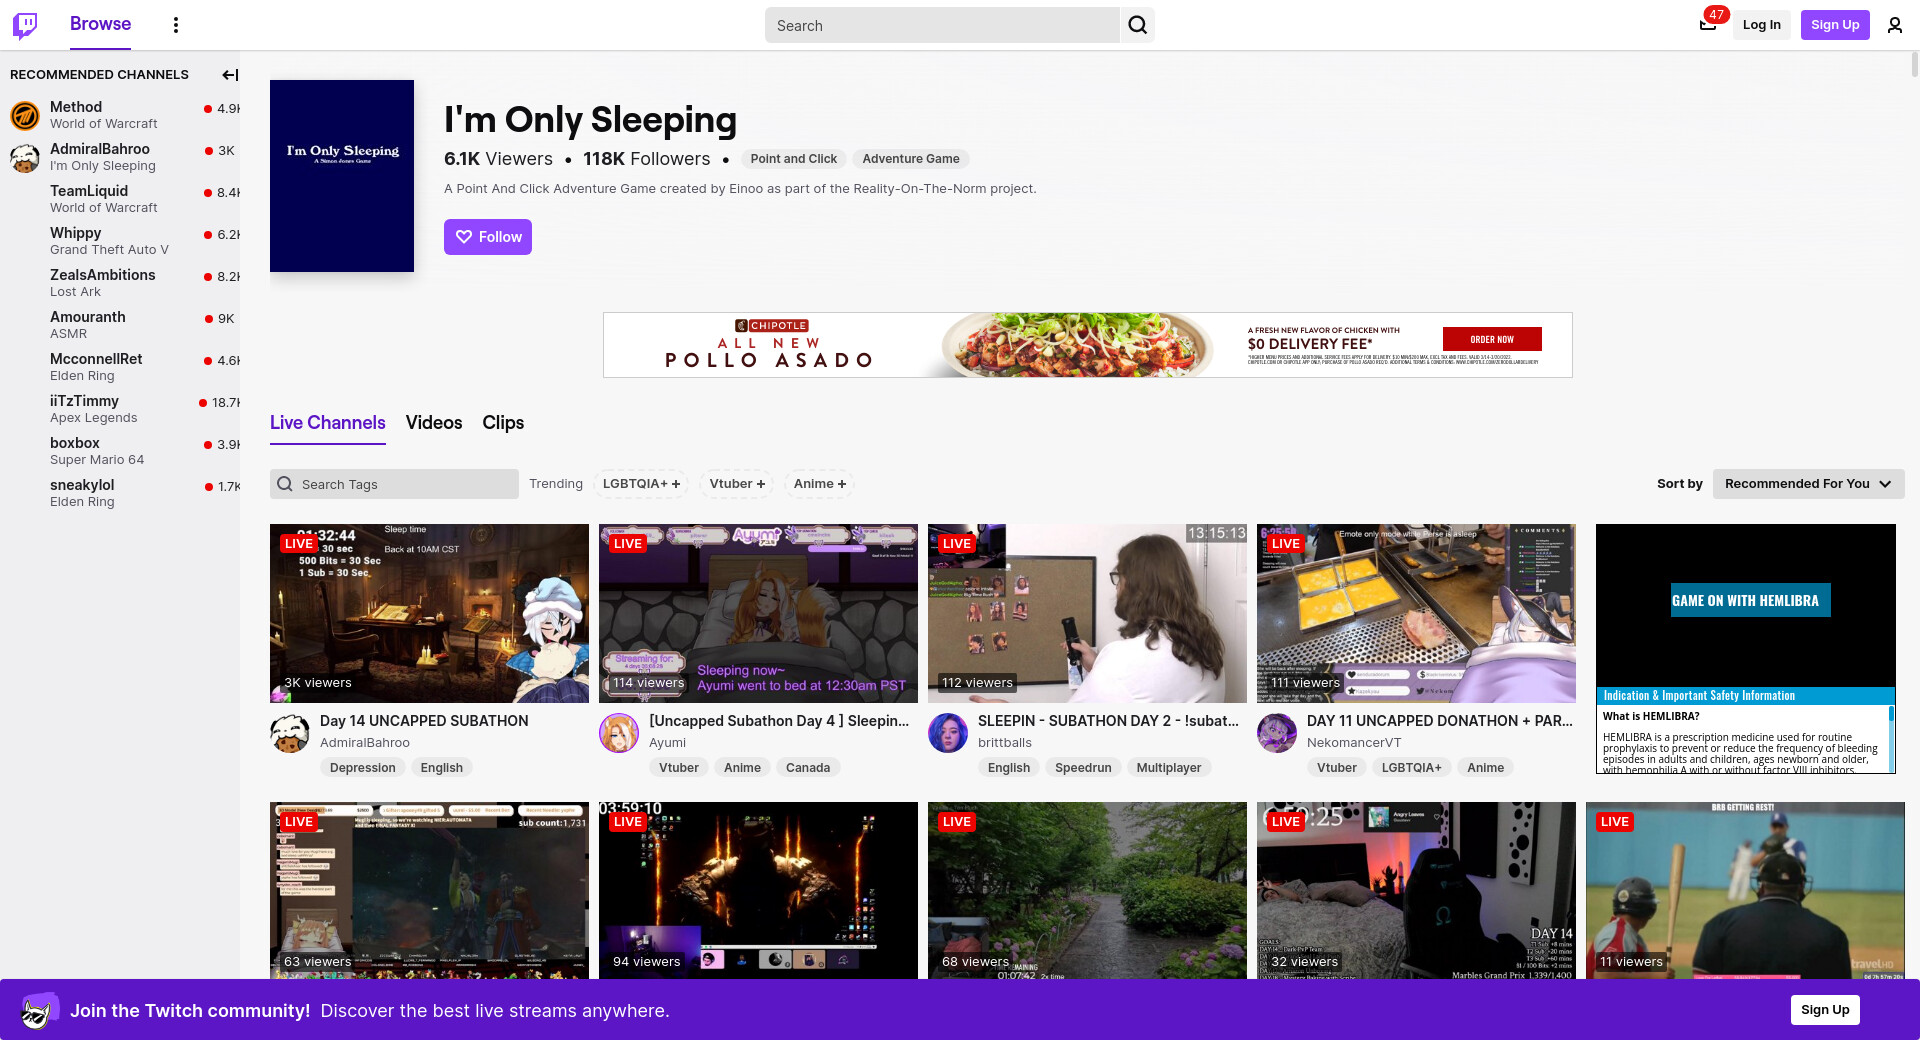1920x1040 pixels.
Task: Open the three-dot more menu
Action: [176, 25]
